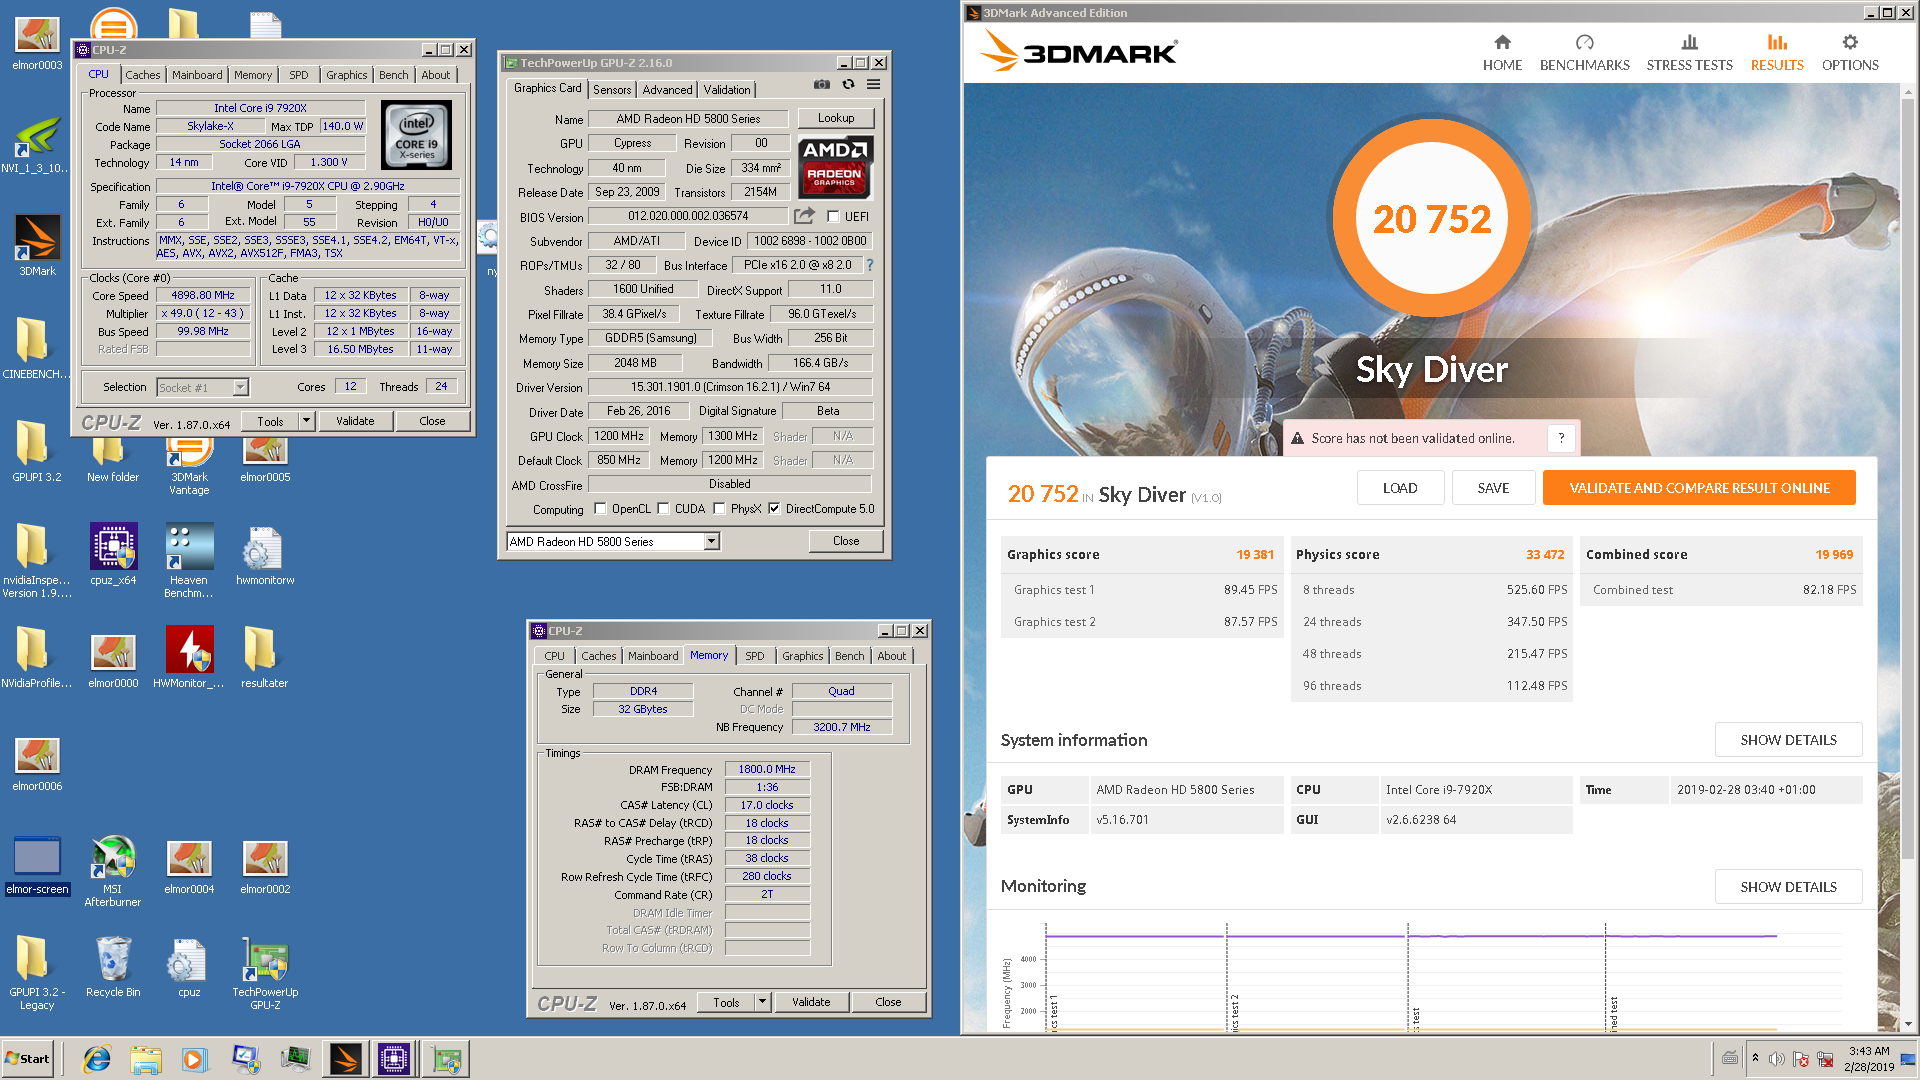
Task: Open the cpuz_x64 desktop icon
Action: tap(113, 555)
